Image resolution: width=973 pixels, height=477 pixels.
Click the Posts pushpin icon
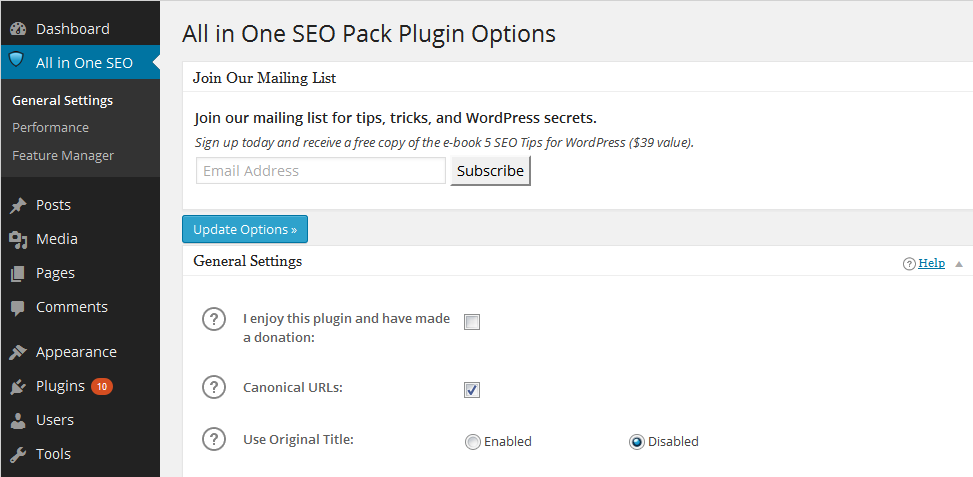pos(17,205)
